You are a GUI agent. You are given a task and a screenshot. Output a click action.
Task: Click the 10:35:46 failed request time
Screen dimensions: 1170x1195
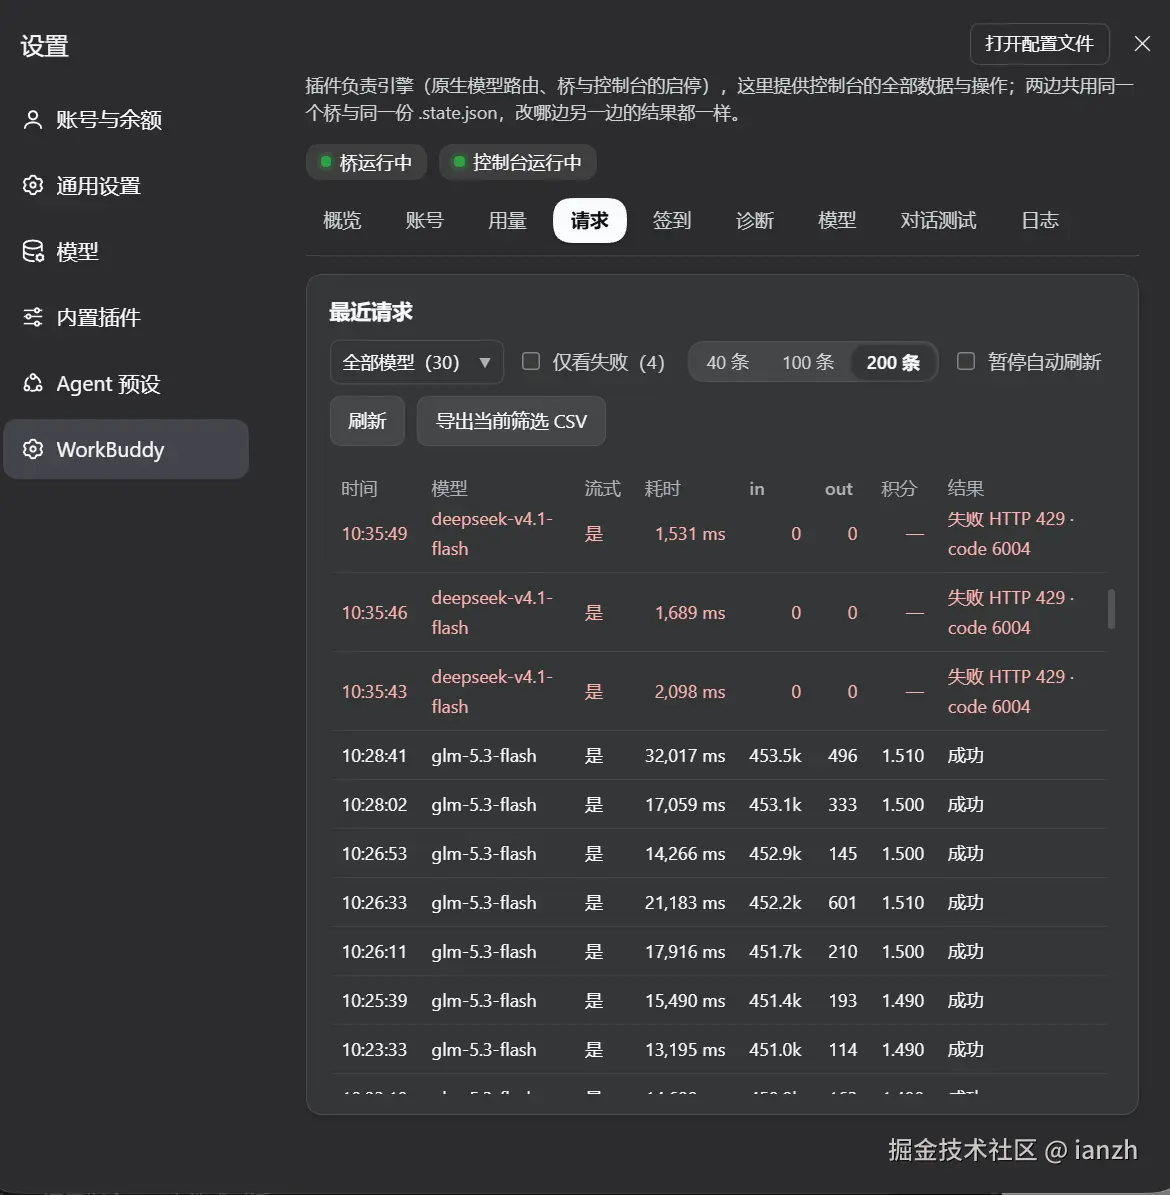[x=374, y=613]
